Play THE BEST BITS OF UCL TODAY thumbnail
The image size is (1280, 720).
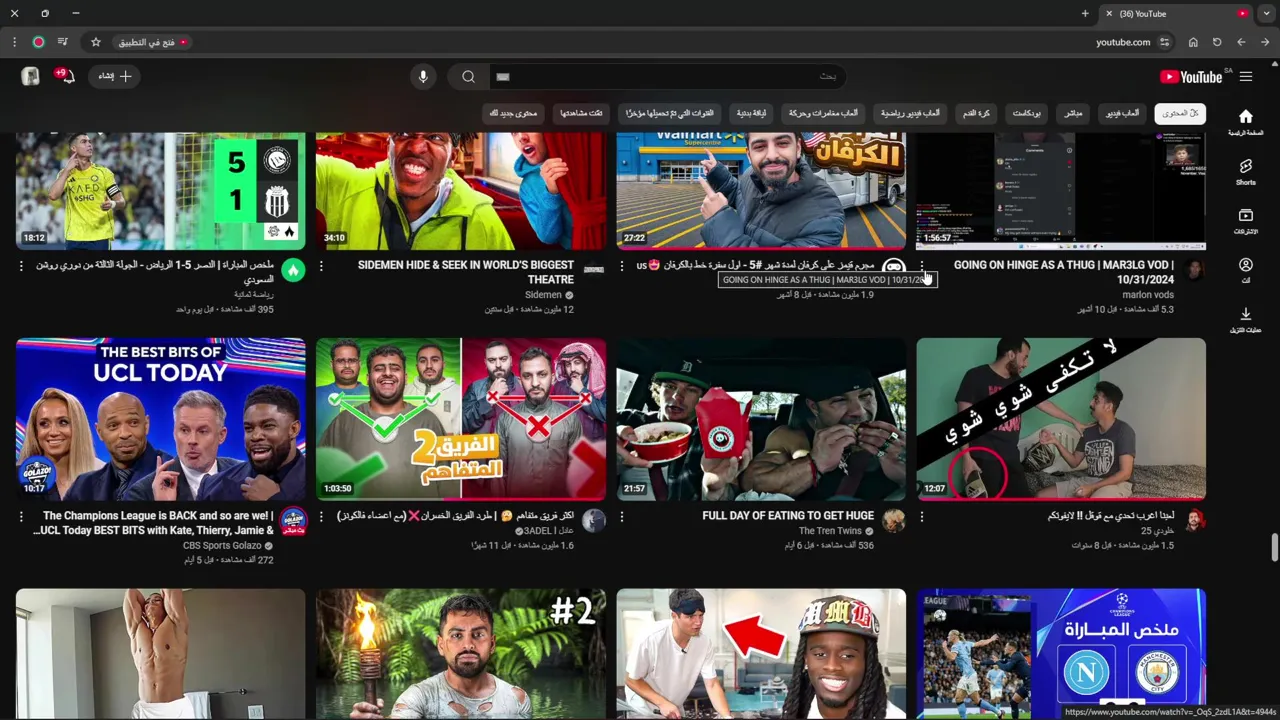pos(161,419)
